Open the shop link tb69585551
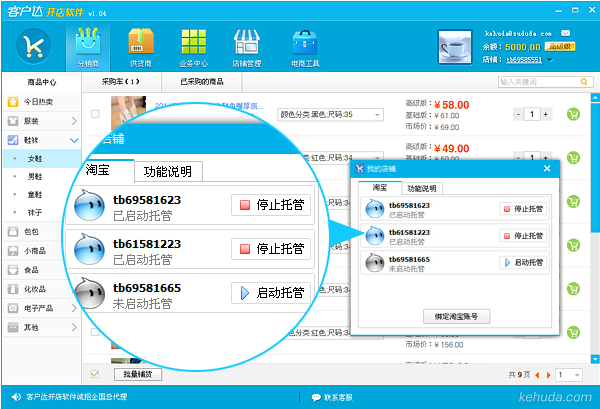The width and height of the screenshot is (600, 409). point(524,60)
